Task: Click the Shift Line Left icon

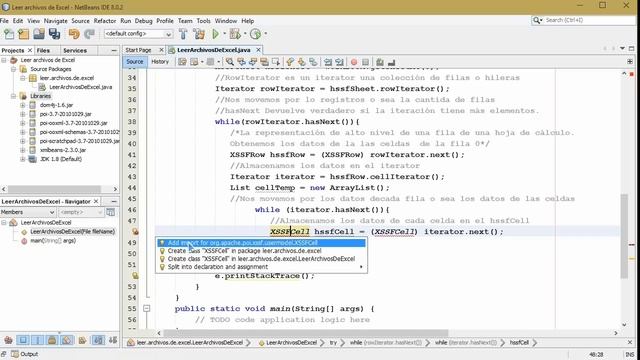Action: pyautogui.click(x=328, y=62)
